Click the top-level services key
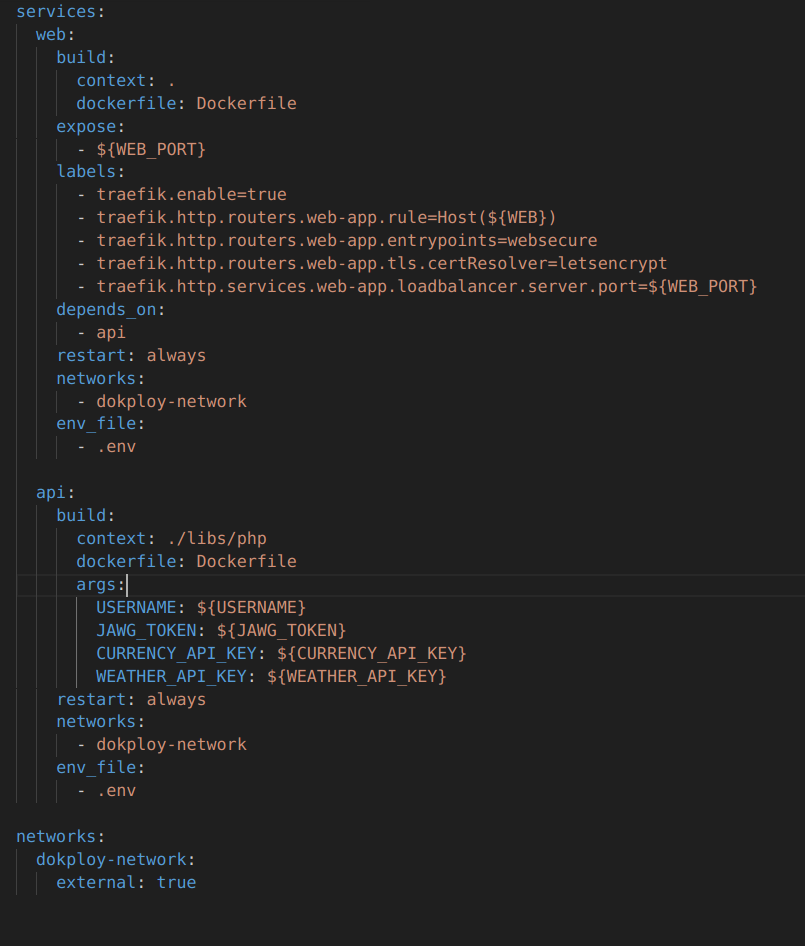 tap(55, 11)
